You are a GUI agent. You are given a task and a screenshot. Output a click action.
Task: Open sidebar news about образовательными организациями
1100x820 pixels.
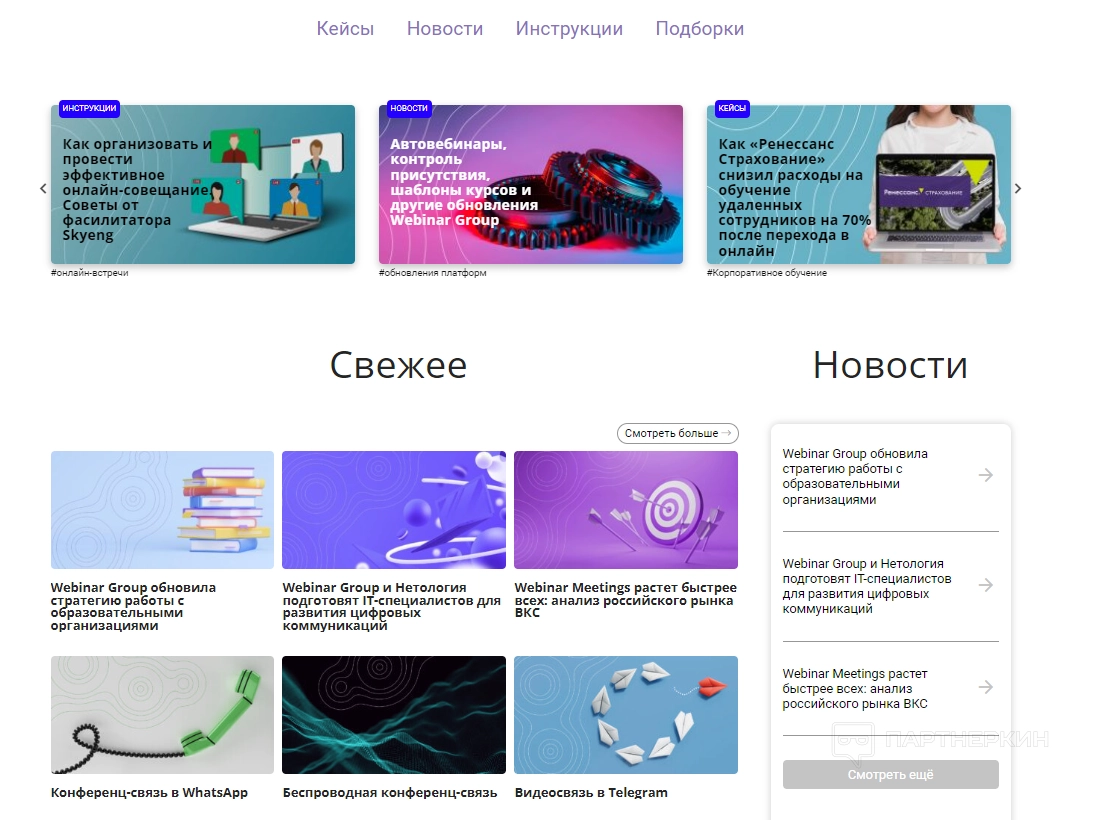click(x=855, y=476)
